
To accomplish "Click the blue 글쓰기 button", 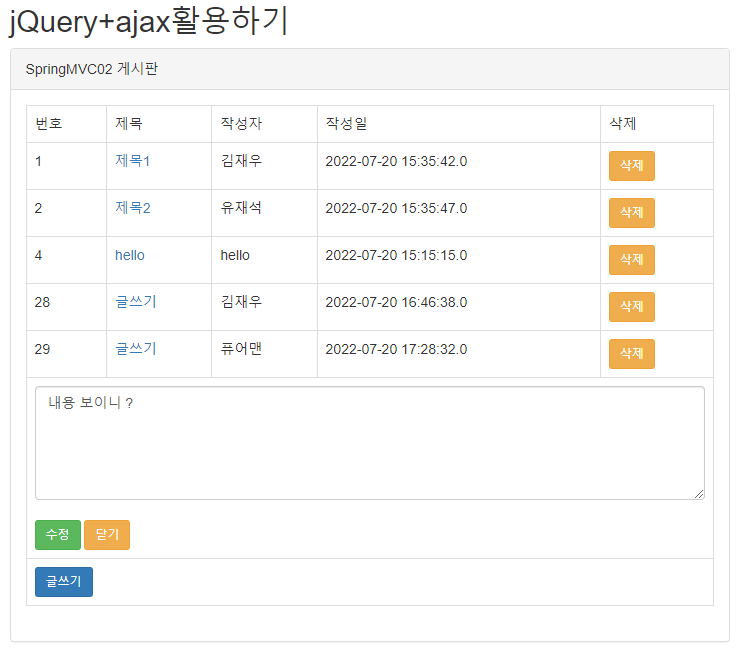I will 64,582.
